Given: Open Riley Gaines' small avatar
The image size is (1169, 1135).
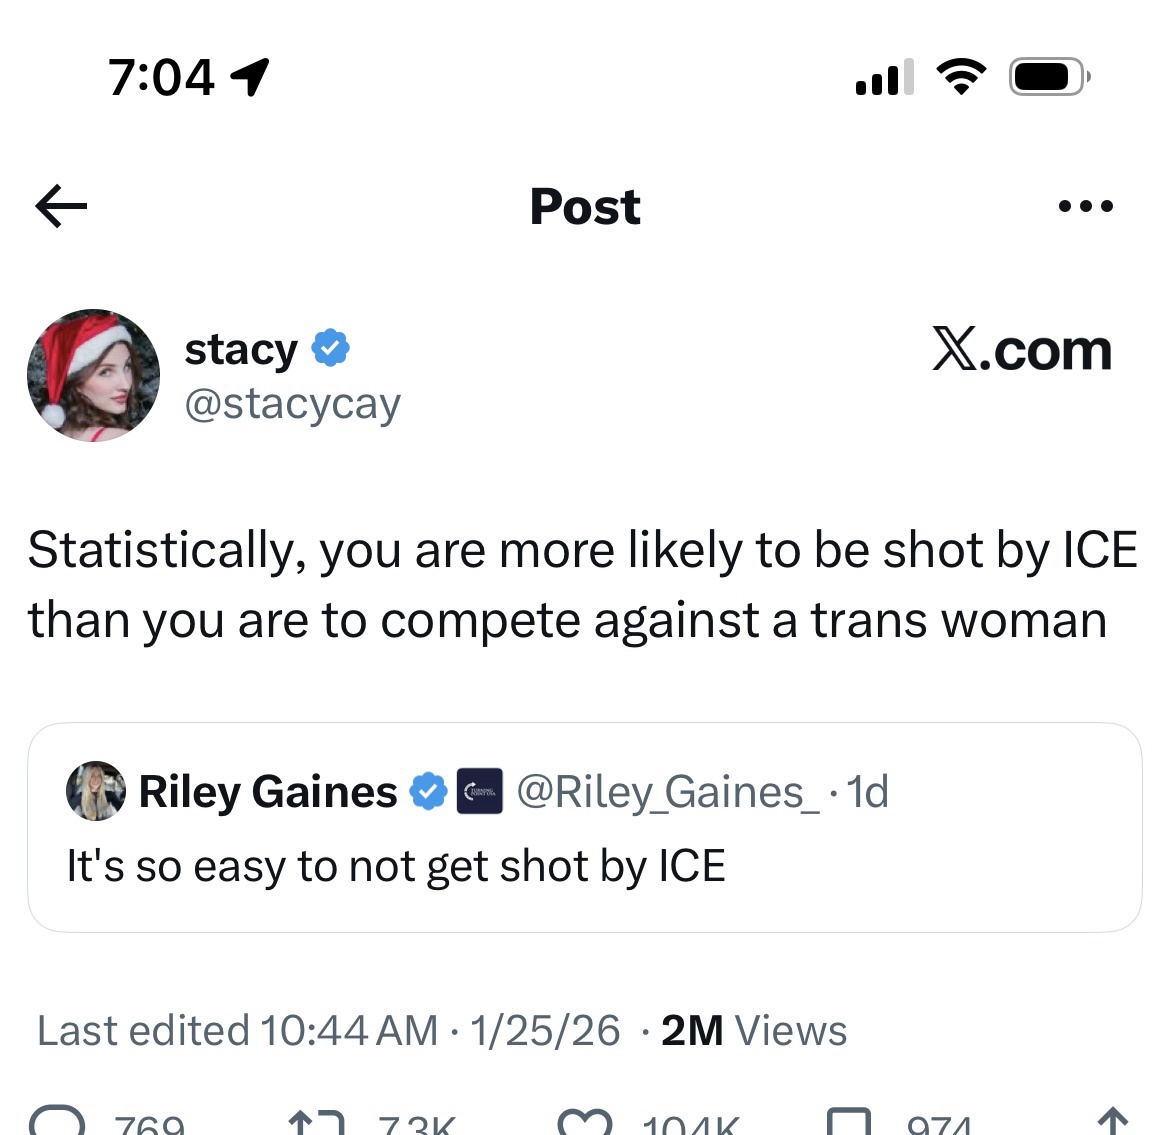Looking at the screenshot, I should click(96, 791).
